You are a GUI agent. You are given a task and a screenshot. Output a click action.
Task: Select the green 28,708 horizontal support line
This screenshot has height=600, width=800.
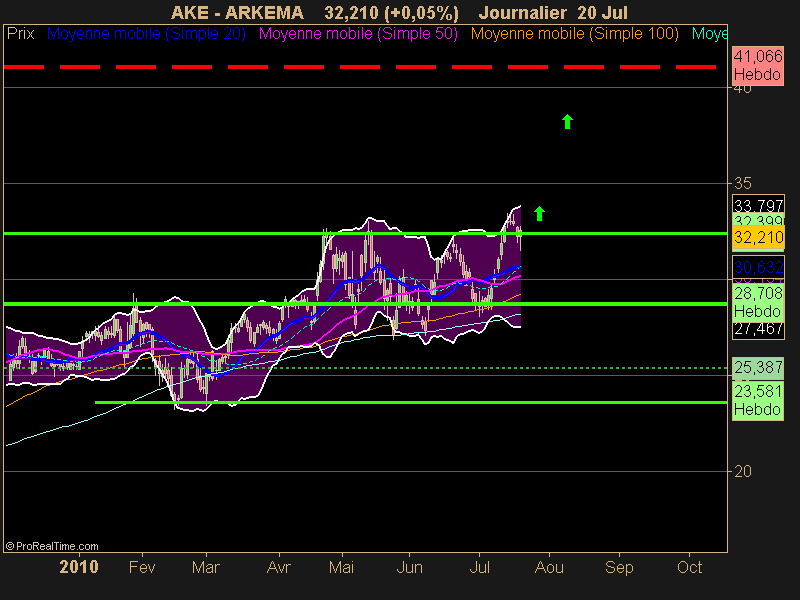click(365, 304)
